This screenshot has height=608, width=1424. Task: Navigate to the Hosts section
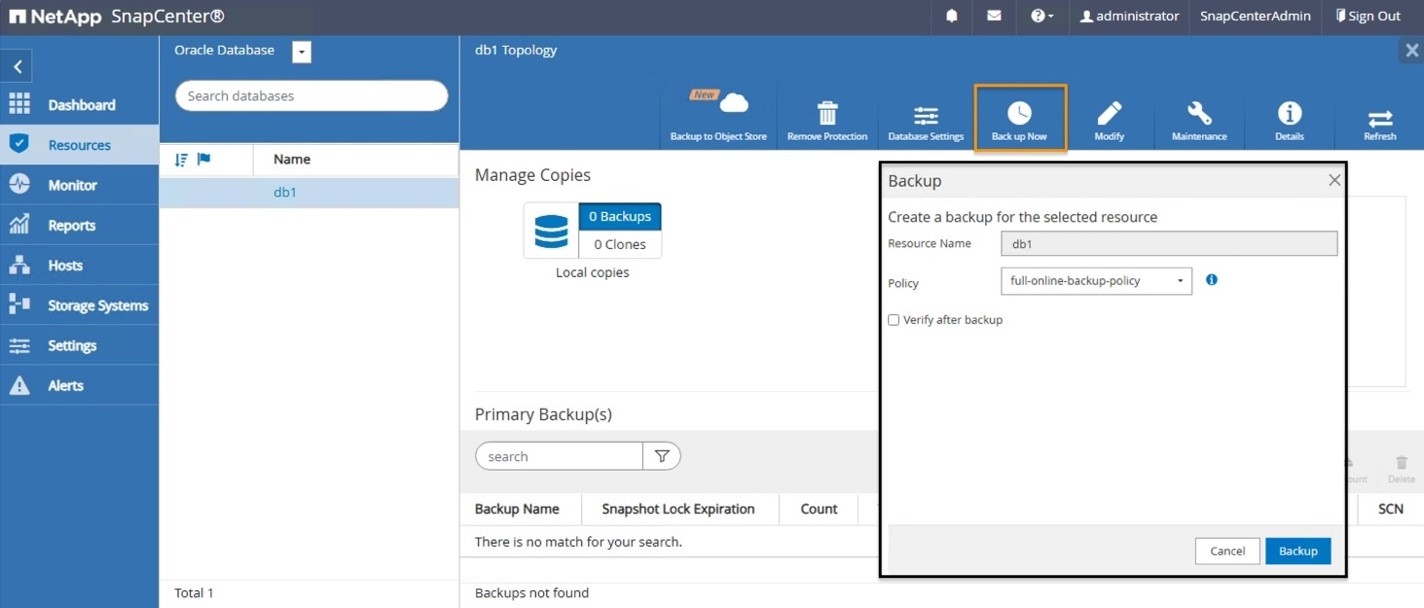[x=65, y=265]
